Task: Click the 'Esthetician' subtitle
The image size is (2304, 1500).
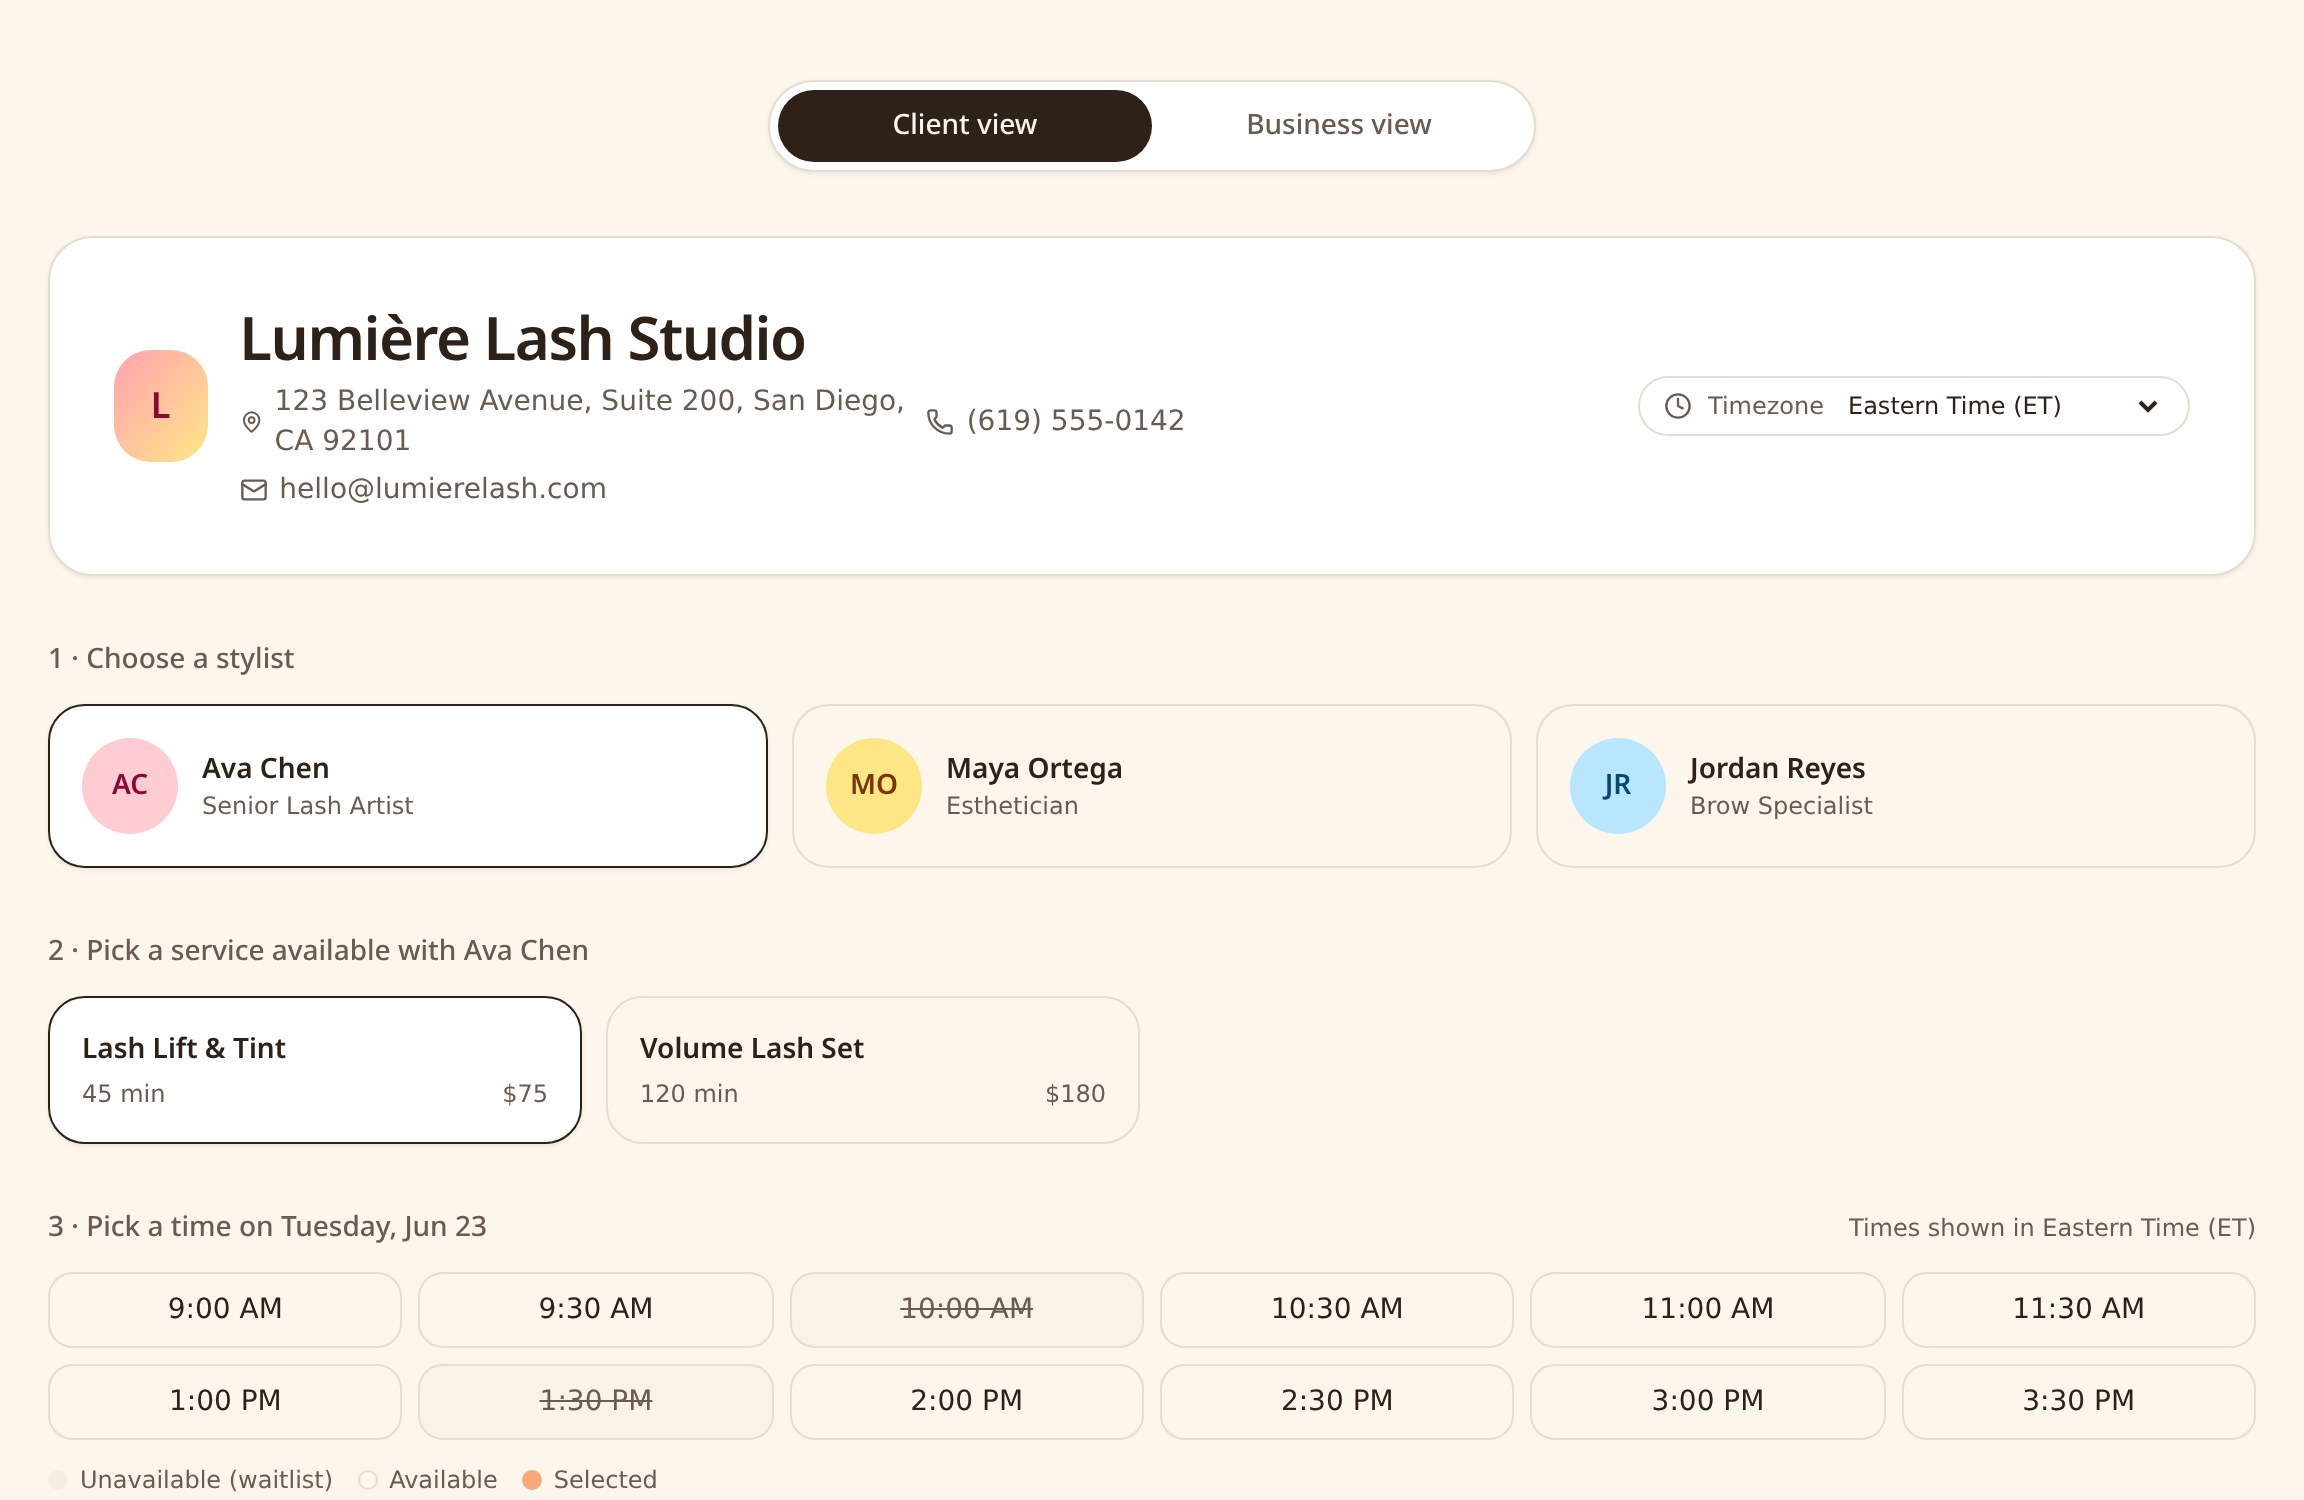Action: tap(1012, 806)
